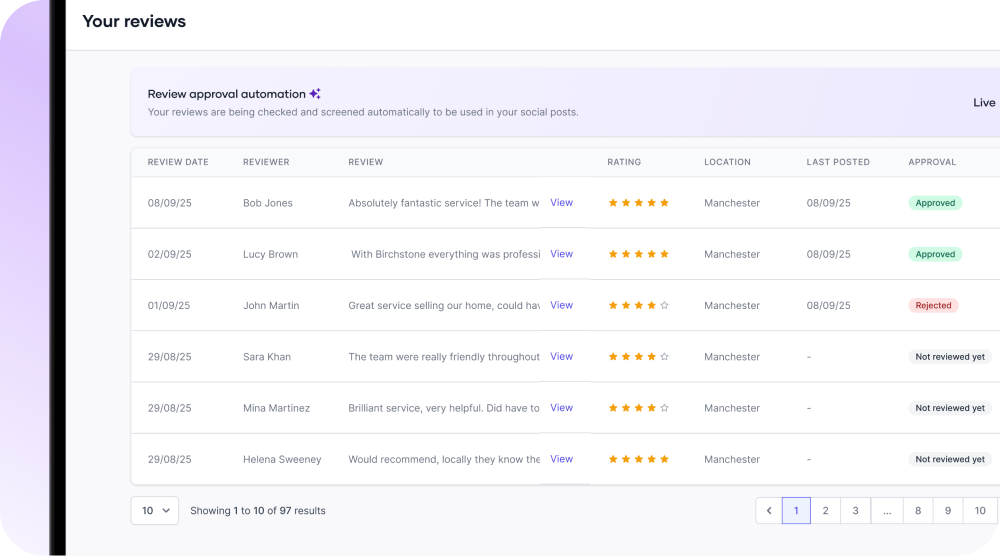Screen dimensions: 1000x556
Task: Click Sara Khan's Not reviewed yet badge
Action: (949, 357)
